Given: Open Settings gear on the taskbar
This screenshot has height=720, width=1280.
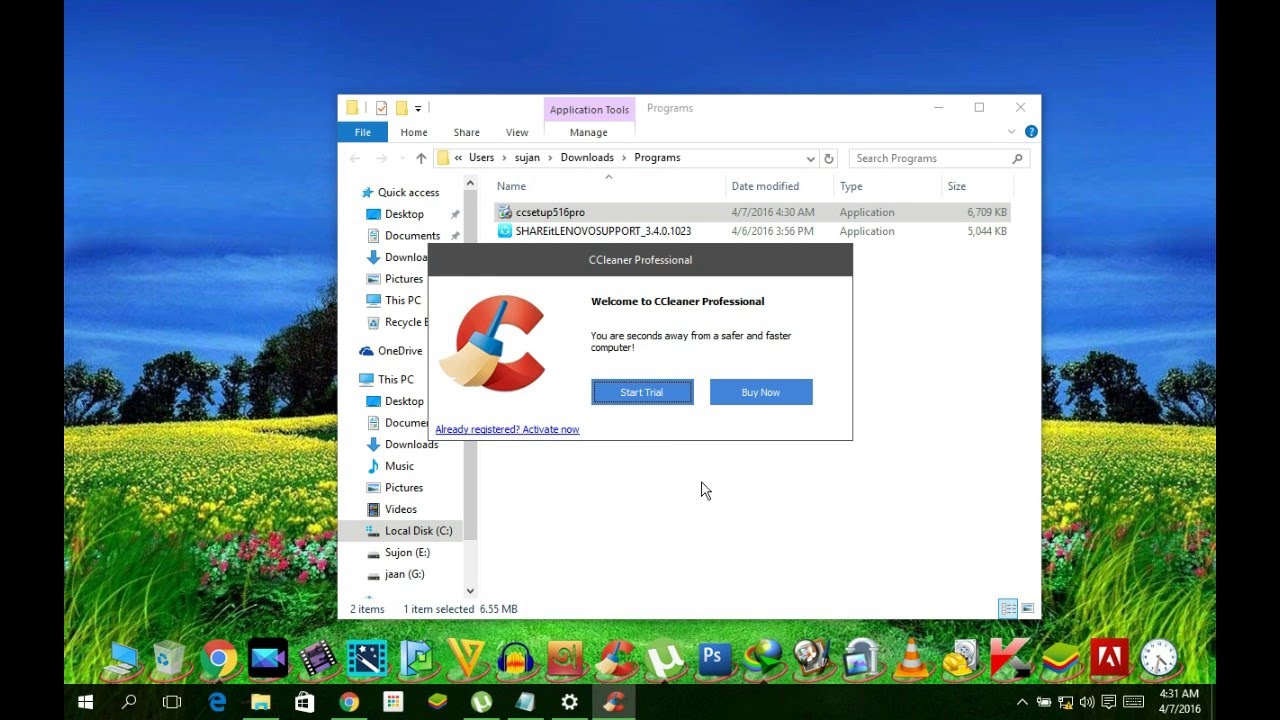Looking at the screenshot, I should click(569, 702).
